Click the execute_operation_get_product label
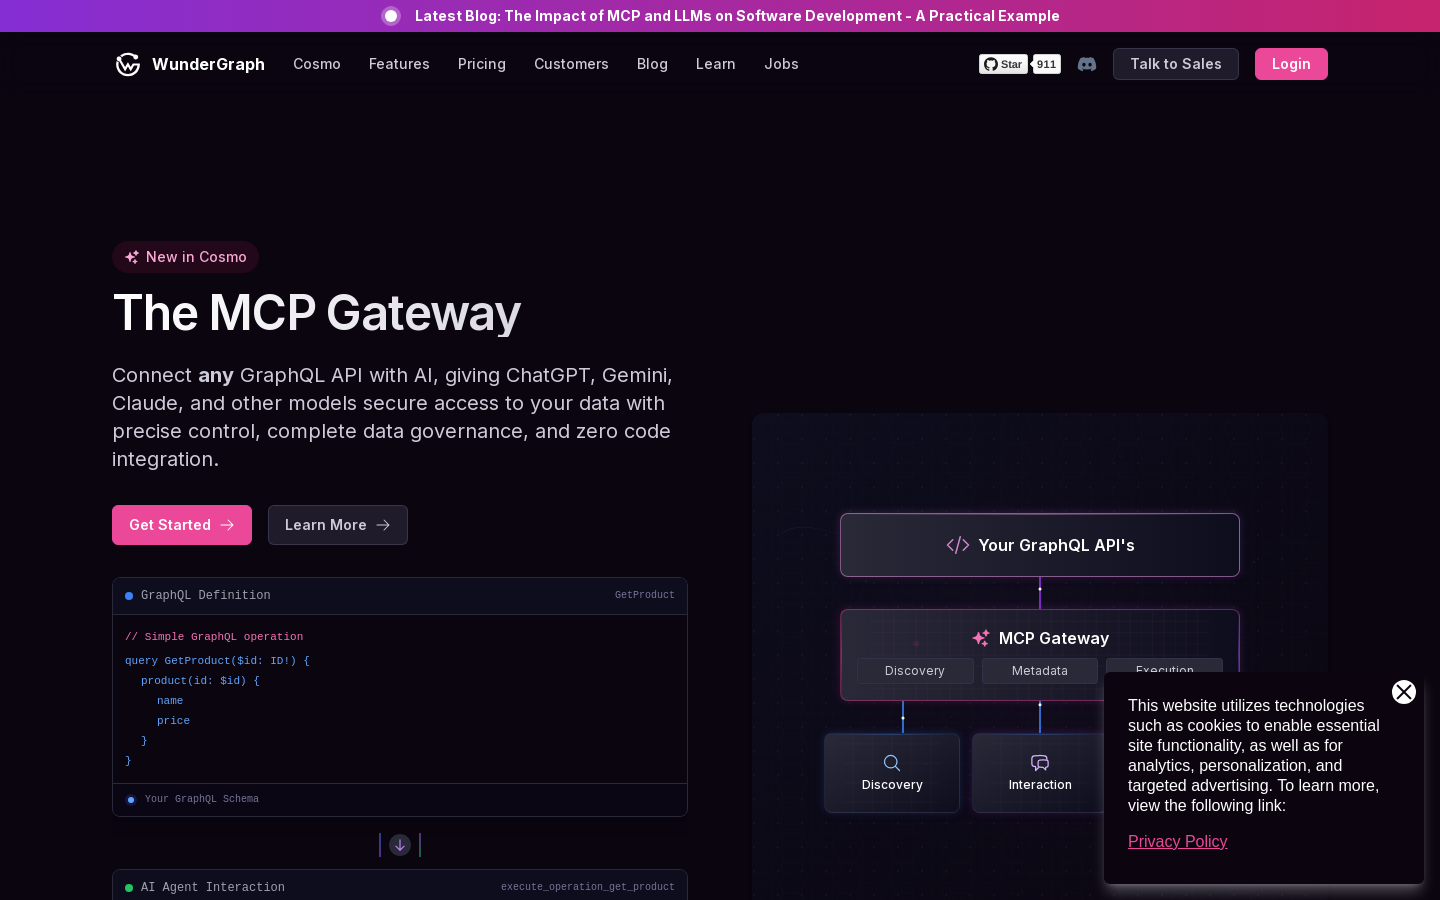 [x=588, y=887]
